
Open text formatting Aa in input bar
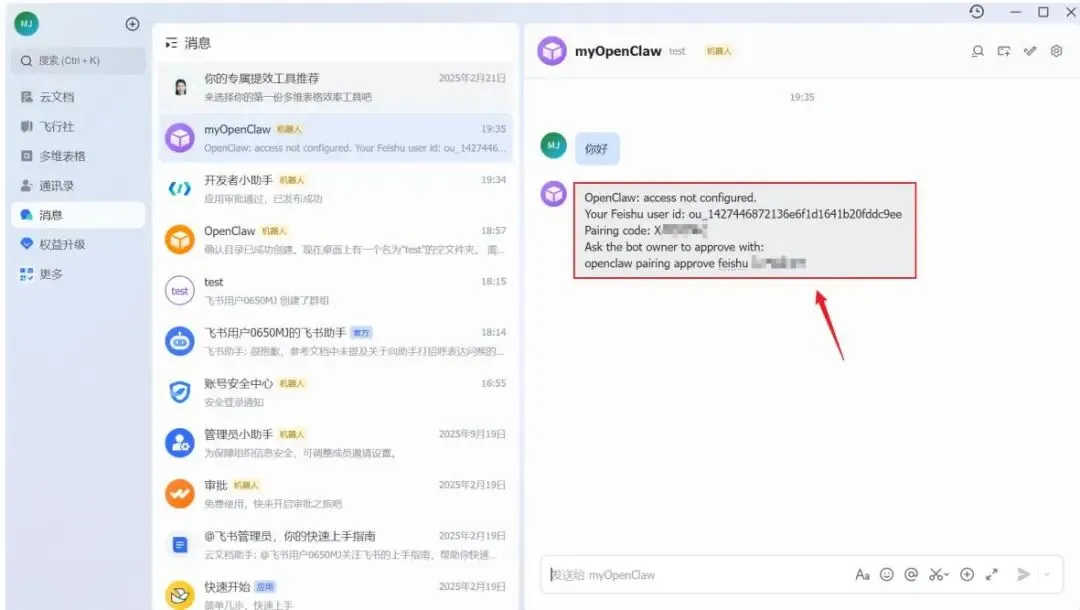click(862, 575)
